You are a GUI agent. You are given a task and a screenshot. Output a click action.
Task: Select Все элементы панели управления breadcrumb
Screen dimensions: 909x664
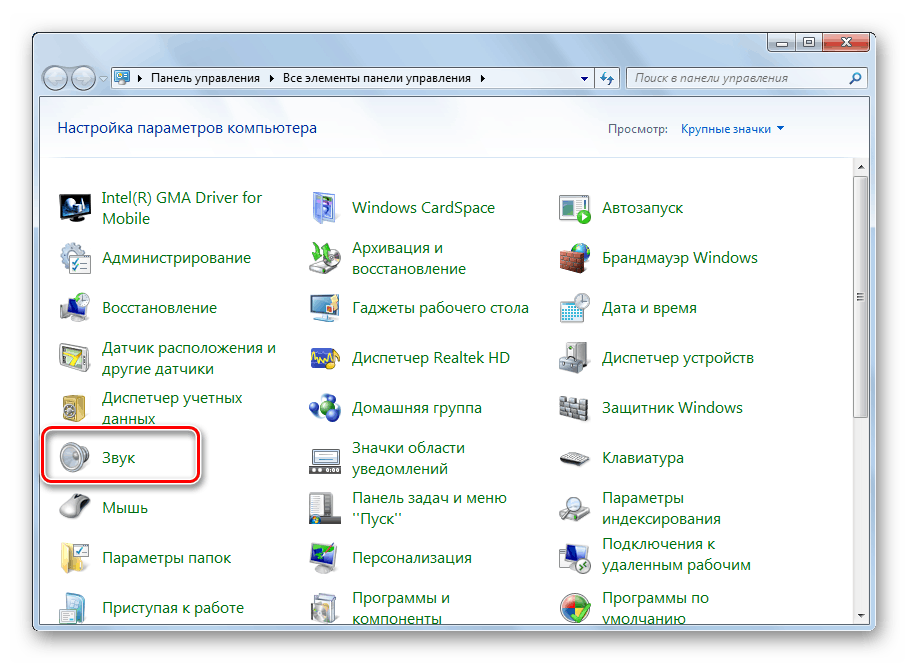click(377, 78)
